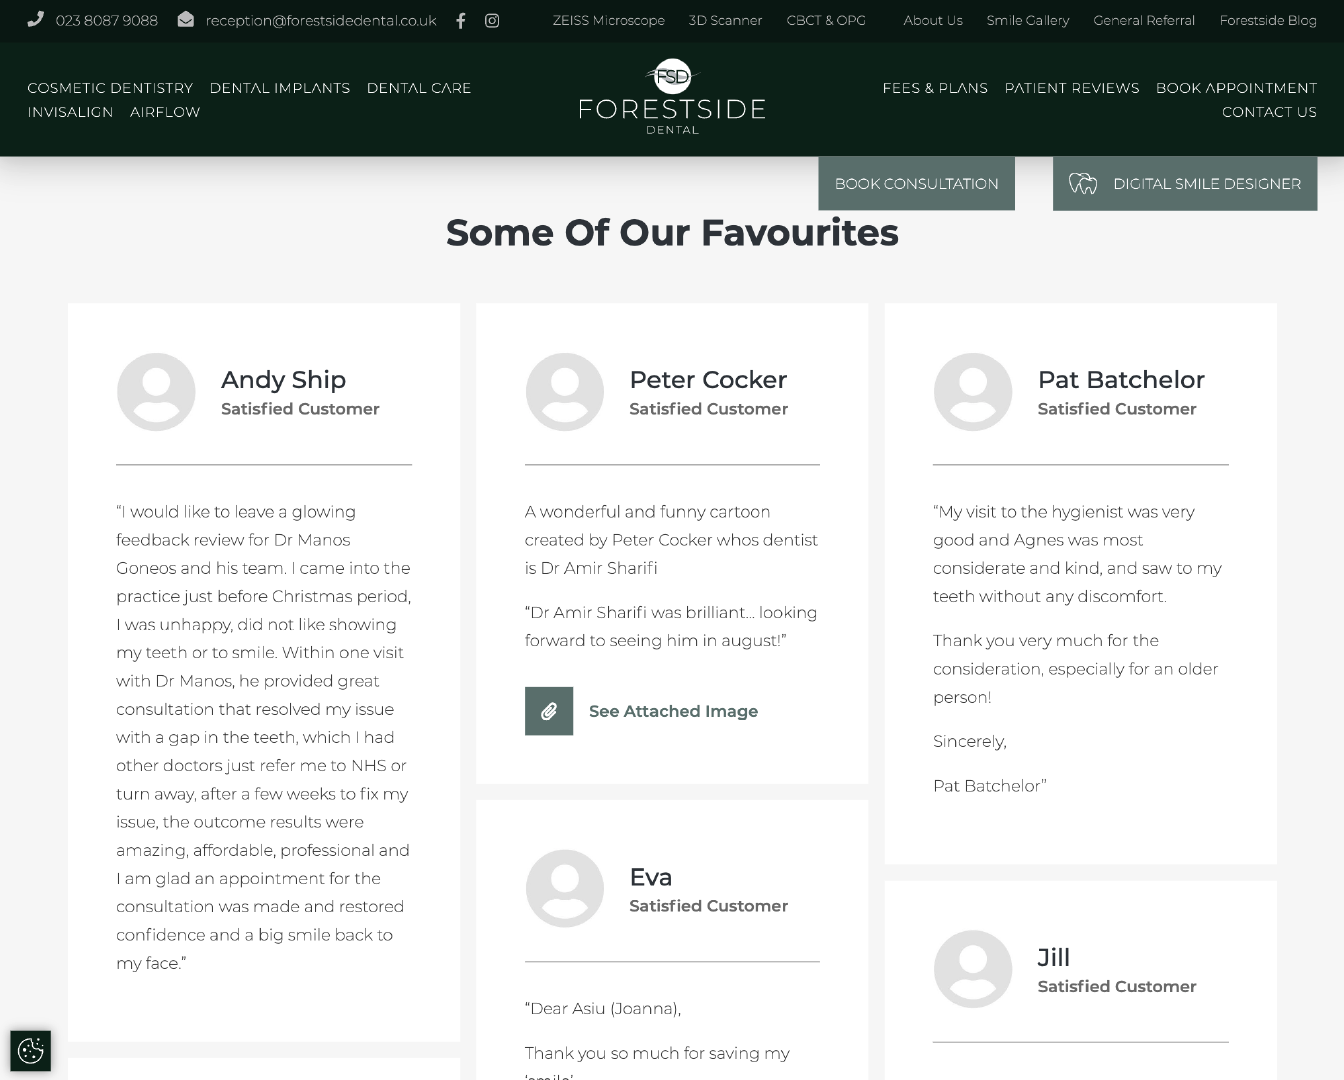Image resolution: width=1344 pixels, height=1080 pixels.
Task: Click the cookie settings icon
Action: pyautogui.click(x=30, y=1050)
